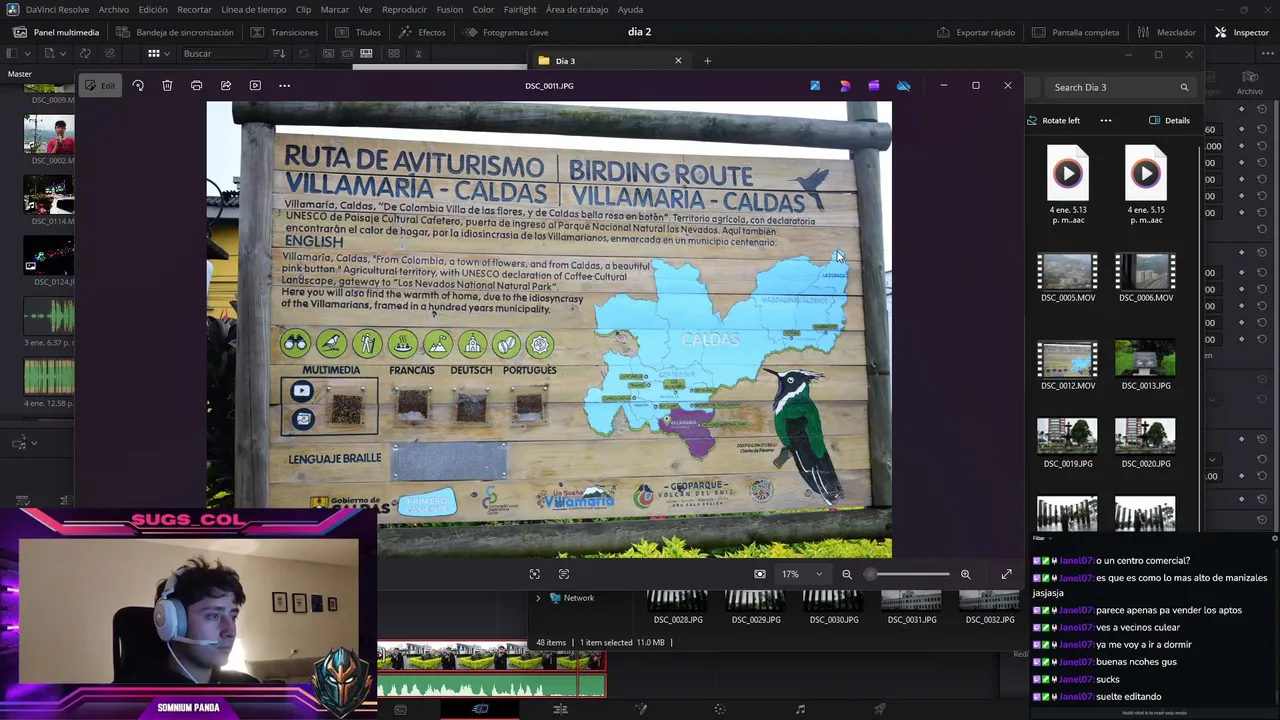Screen dimensions: 1280x720
Task: Open Designer app icon in Photos title bar
Action: point(845,86)
